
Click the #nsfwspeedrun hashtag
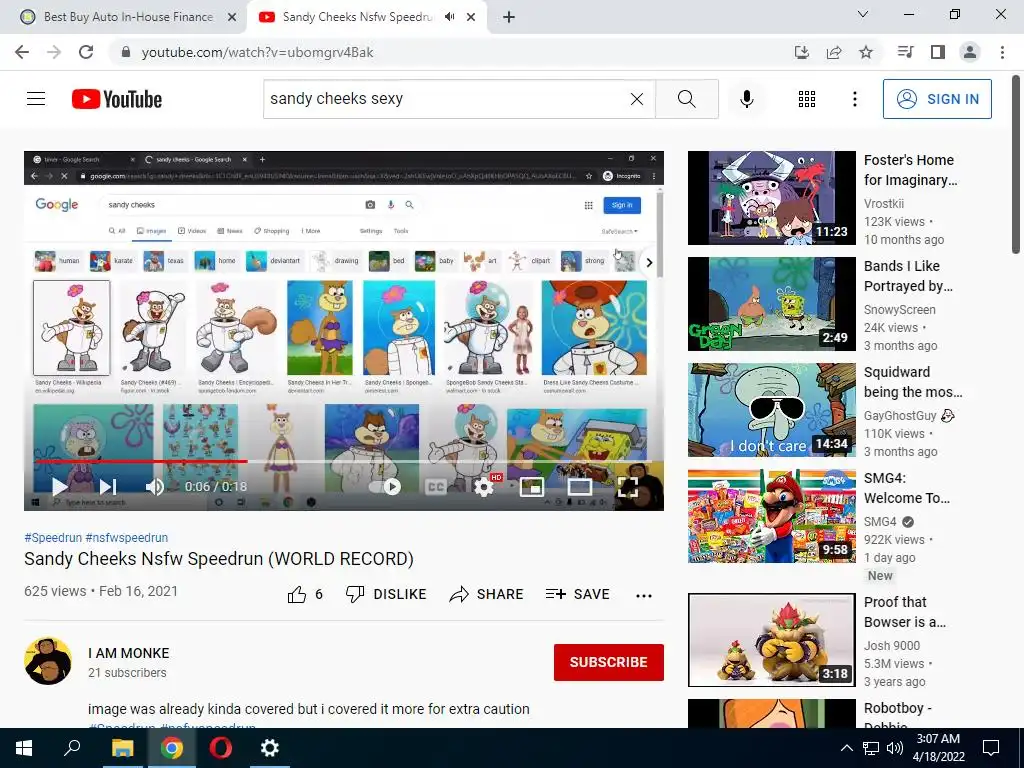click(x=127, y=537)
